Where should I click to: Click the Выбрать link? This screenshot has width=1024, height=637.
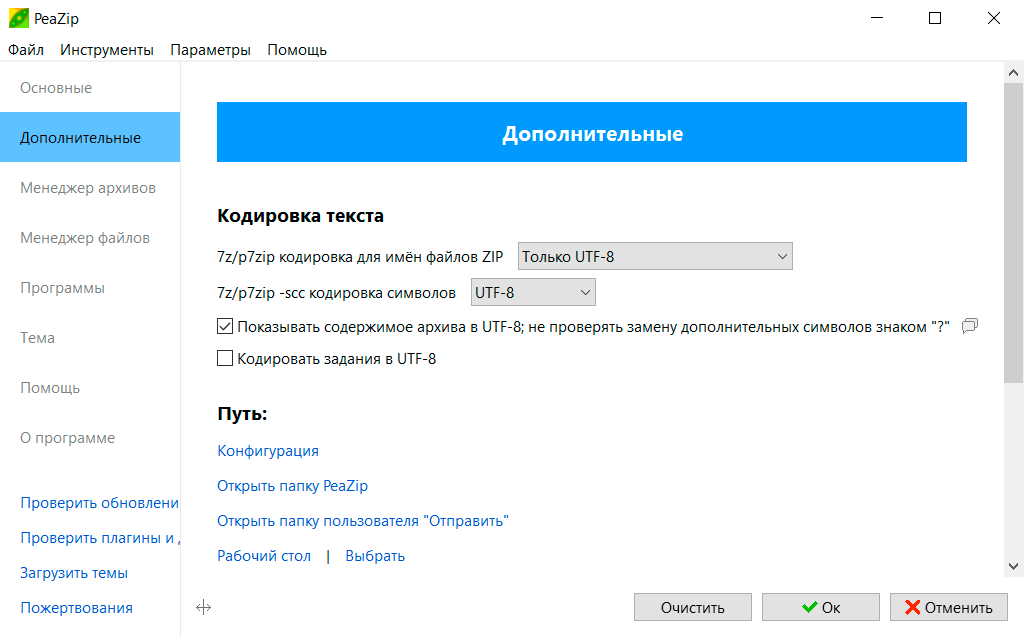point(375,555)
